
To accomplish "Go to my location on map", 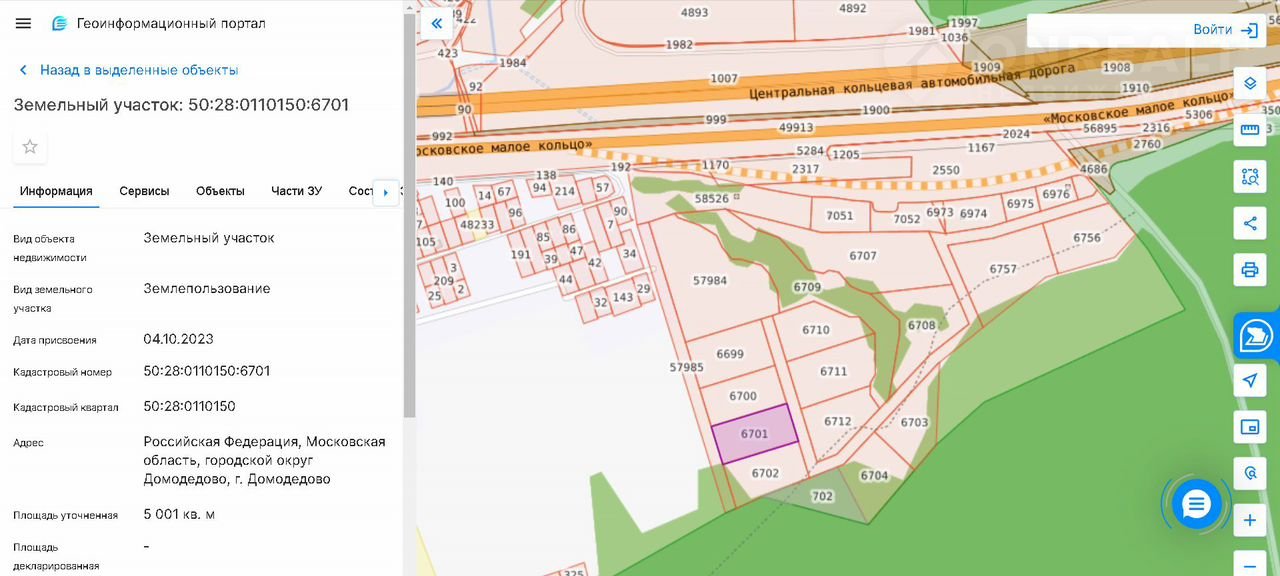I will click(1249, 380).
